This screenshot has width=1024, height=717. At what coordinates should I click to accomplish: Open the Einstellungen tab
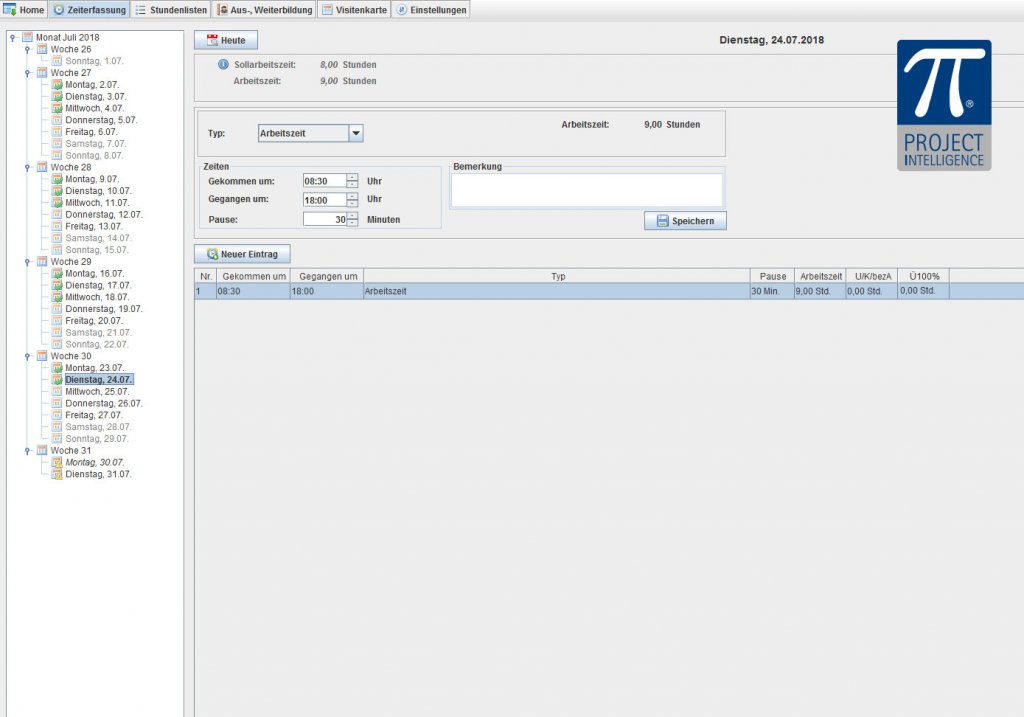431,10
